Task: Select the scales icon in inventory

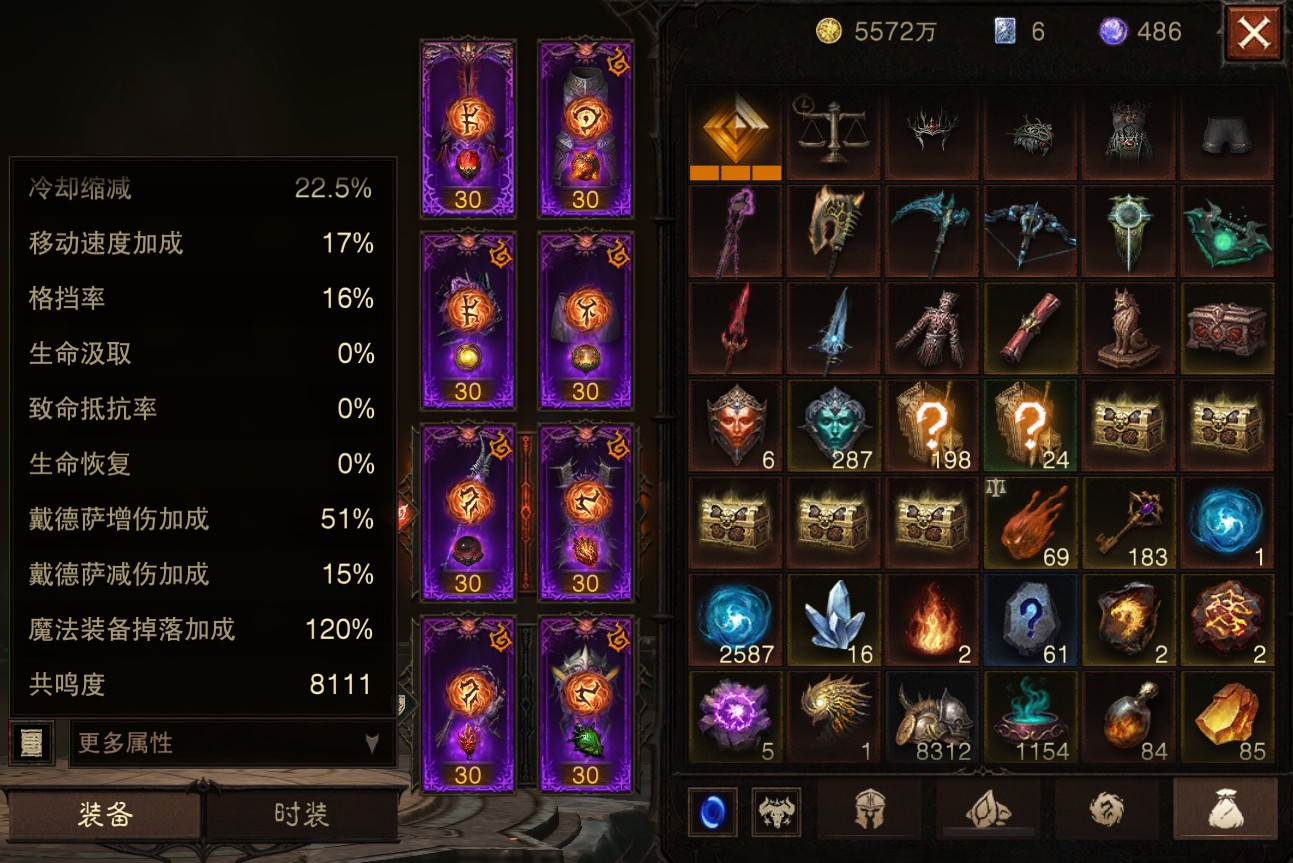Action: [x=833, y=132]
